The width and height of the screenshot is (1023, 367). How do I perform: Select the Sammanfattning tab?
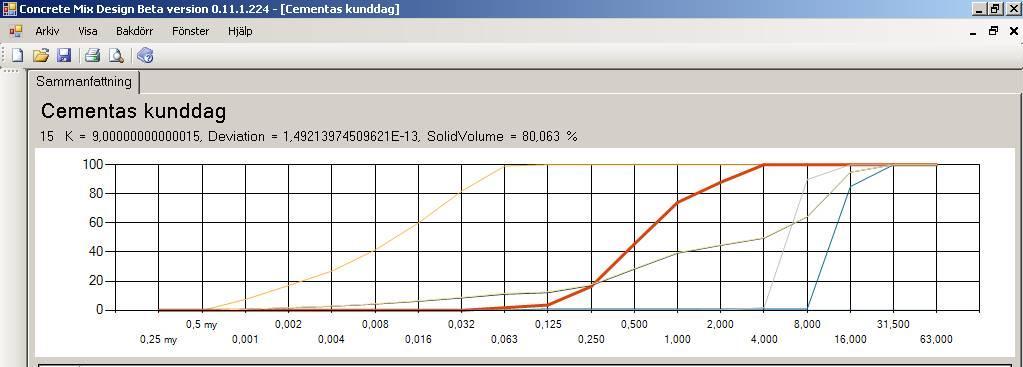coord(84,81)
